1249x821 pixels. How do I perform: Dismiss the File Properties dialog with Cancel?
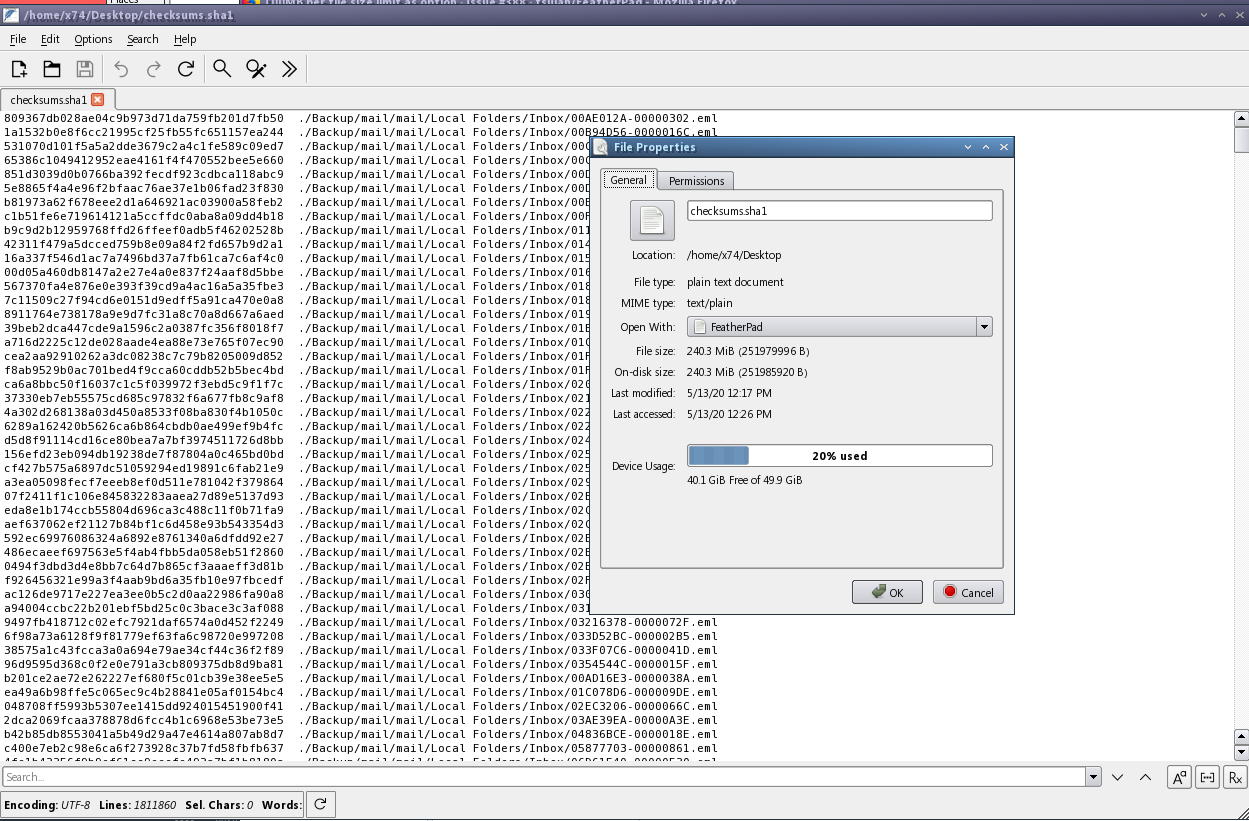point(966,591)
